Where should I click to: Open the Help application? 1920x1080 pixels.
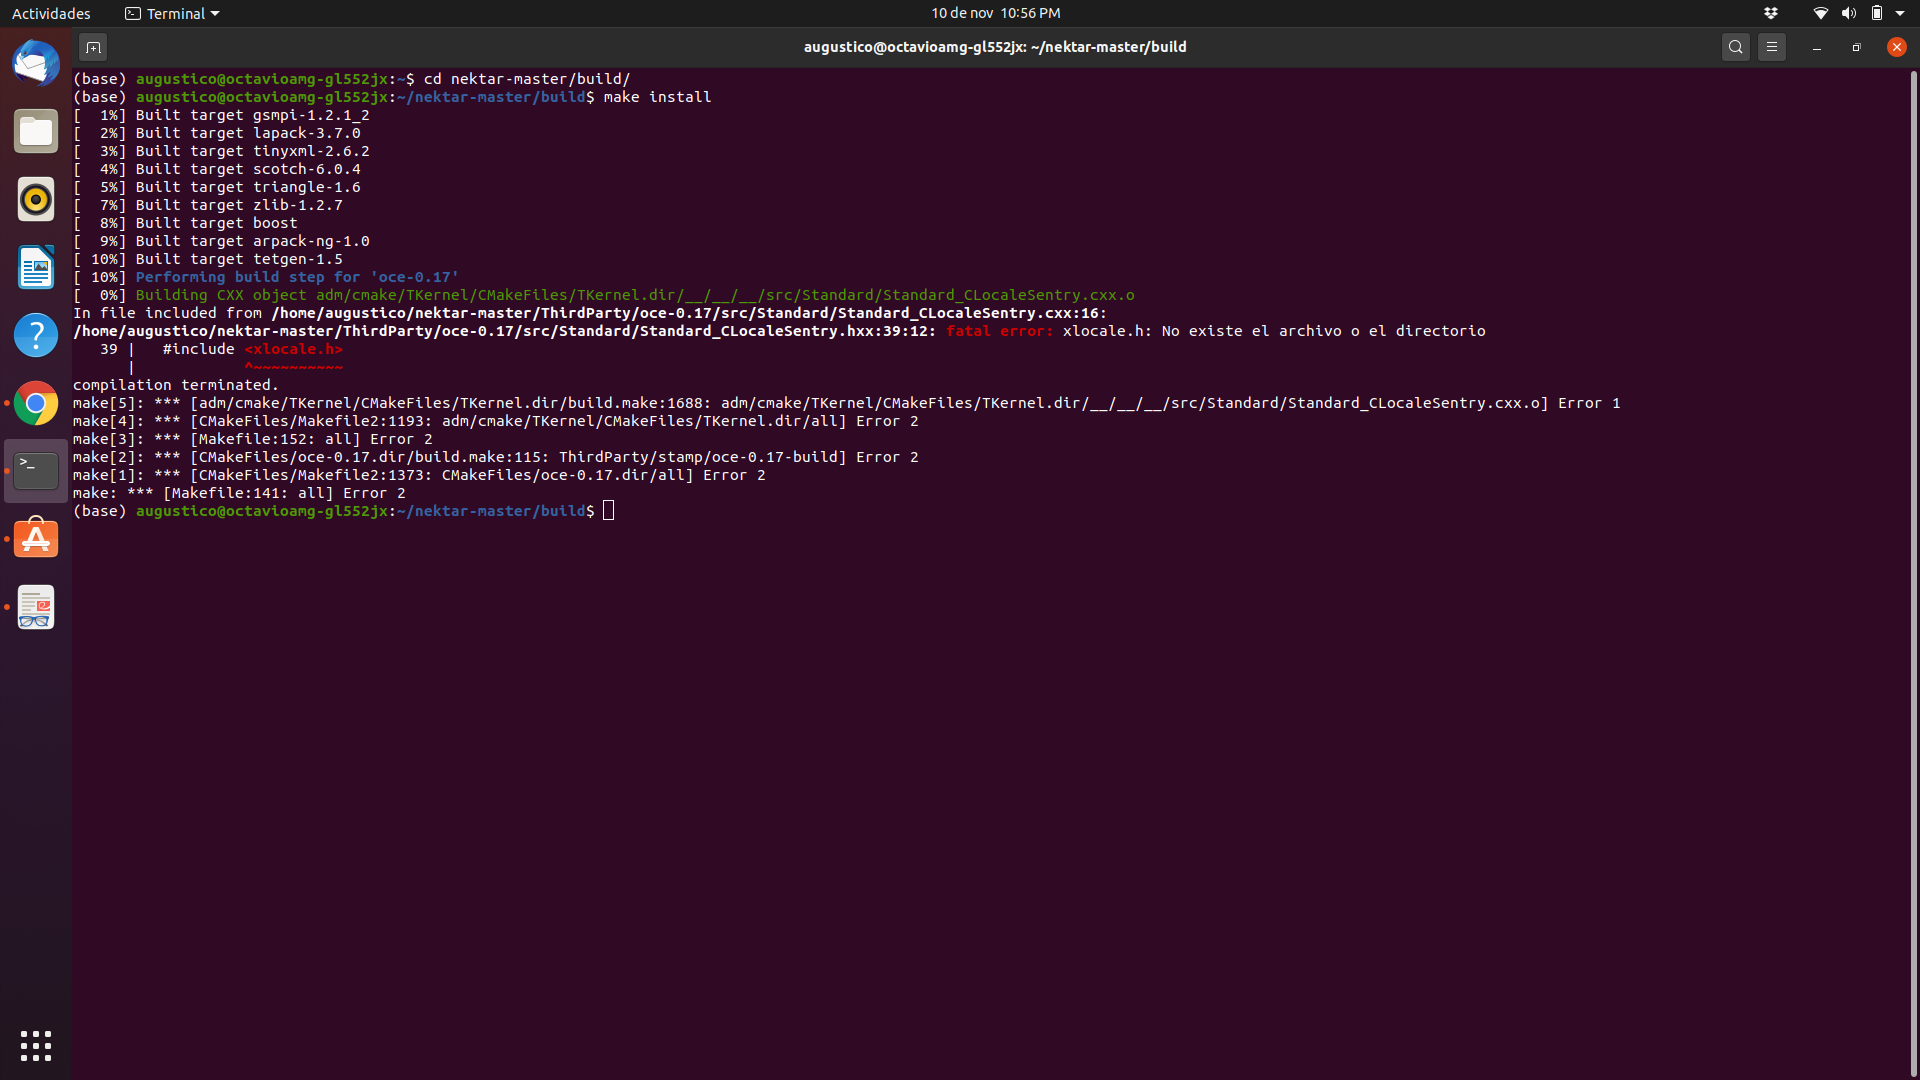tap(36, 335)
